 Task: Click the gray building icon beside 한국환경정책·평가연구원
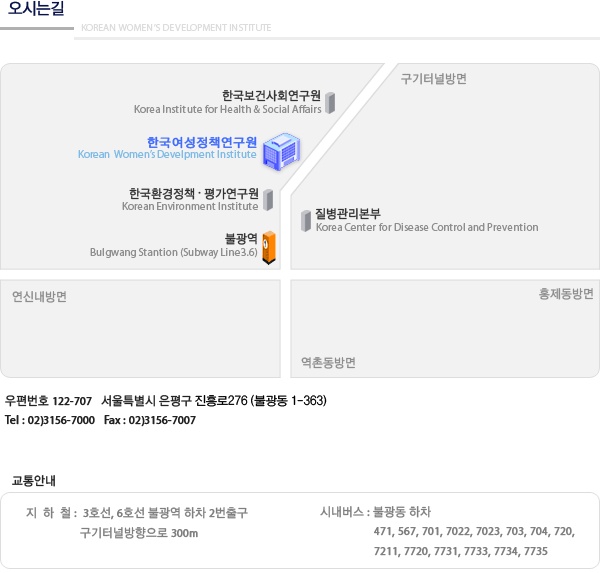coord(268,200)
